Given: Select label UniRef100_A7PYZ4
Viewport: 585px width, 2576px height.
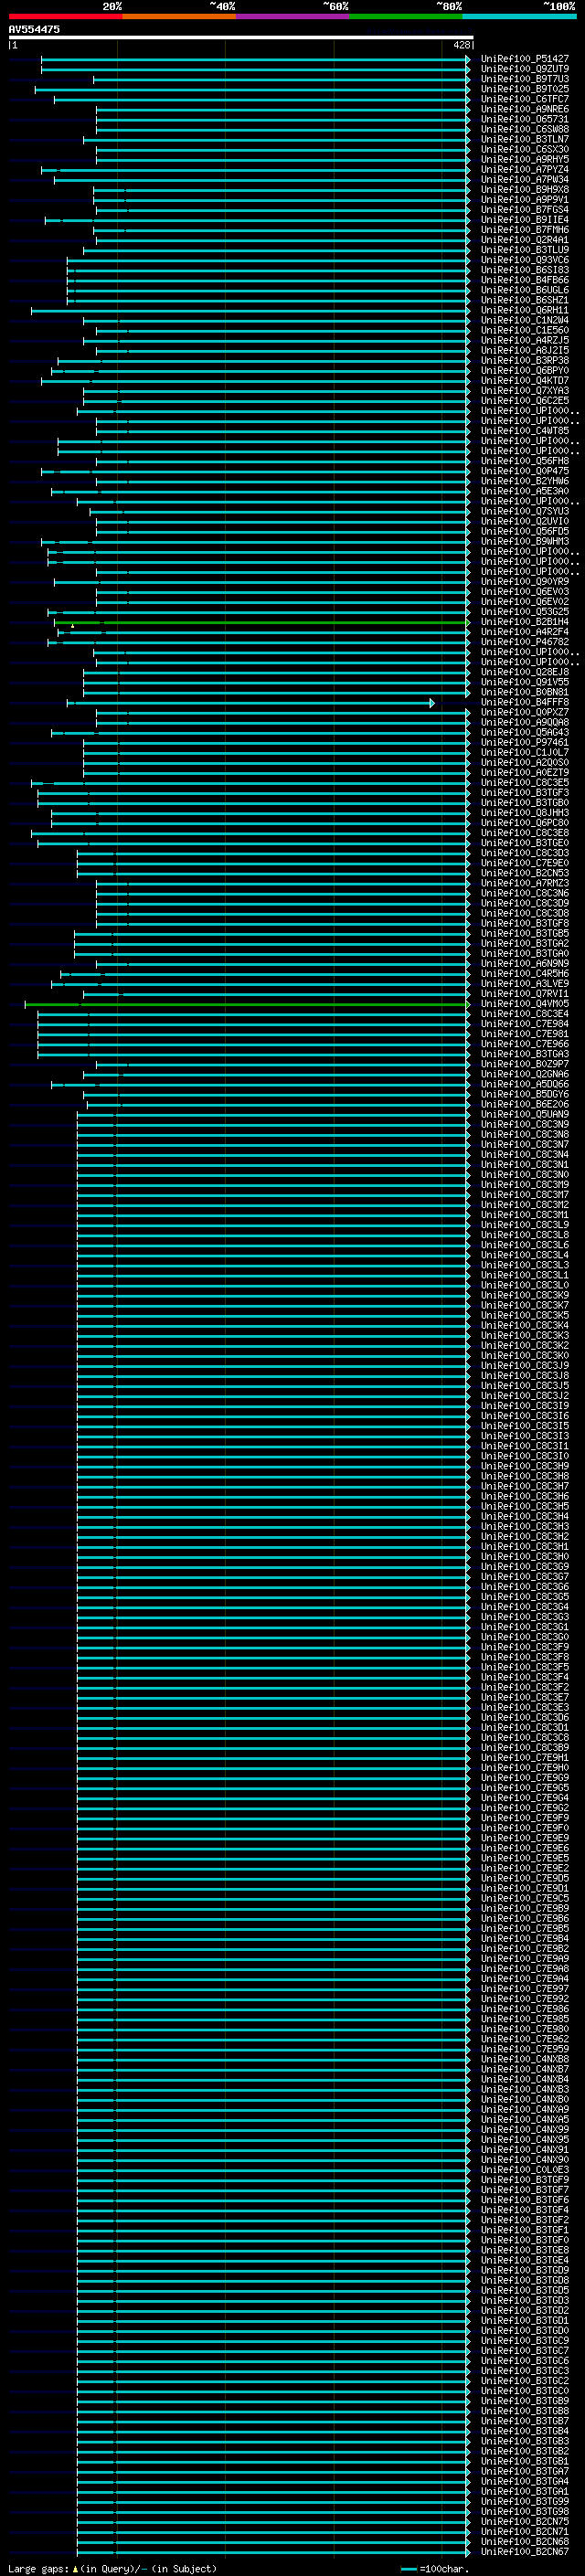Looking at the screenshot, I should 524,170.
